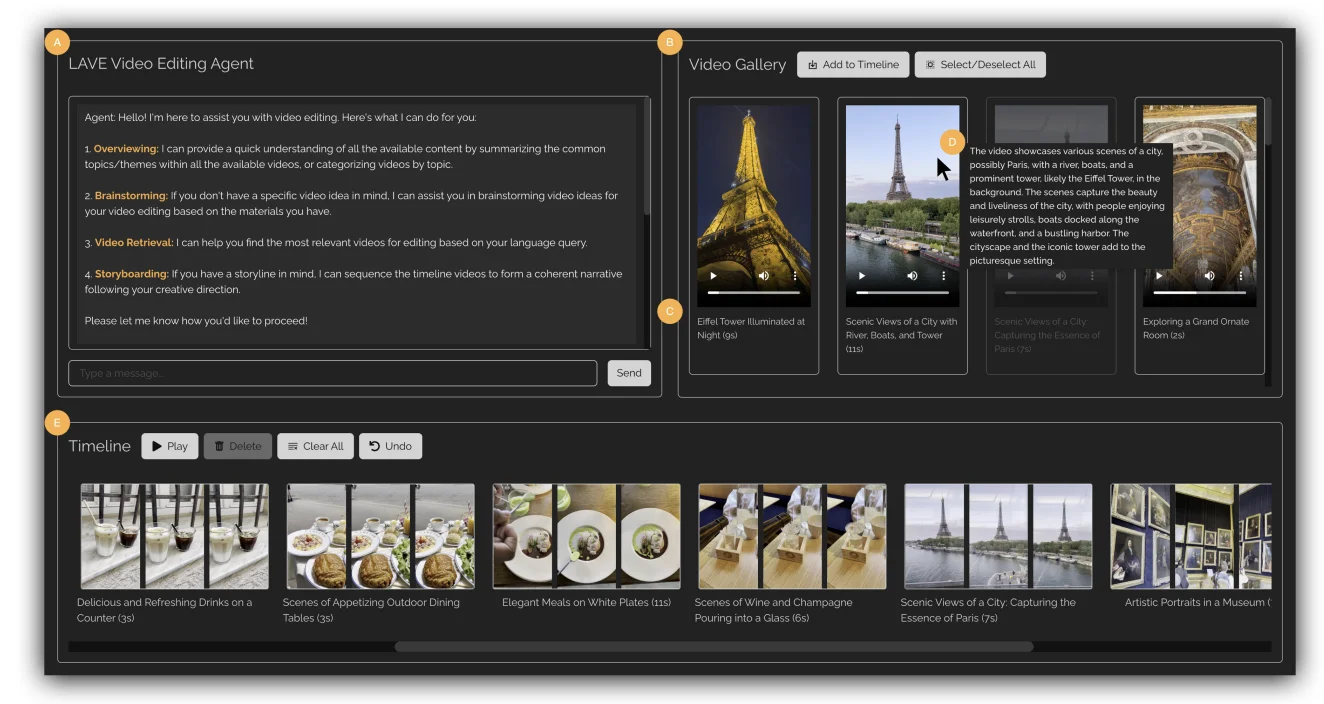Undo the last timeline action
This screenshot has height=704, width=1324.
click(390, 446)
